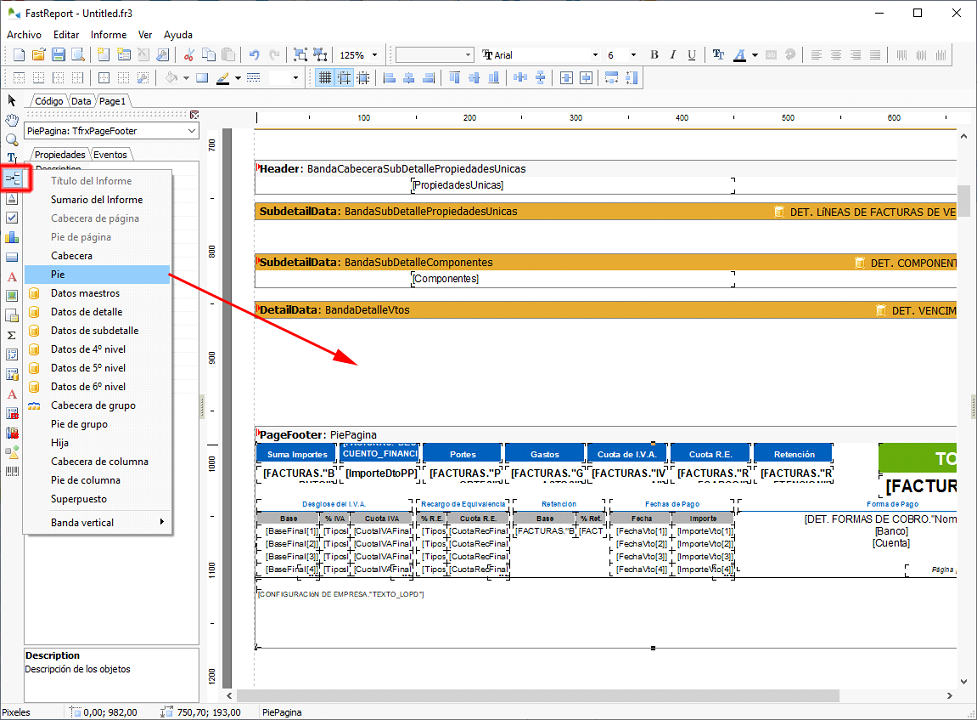Choose 'Pie' from the band menu
This screenshot has height=721, width=978.
58,274
